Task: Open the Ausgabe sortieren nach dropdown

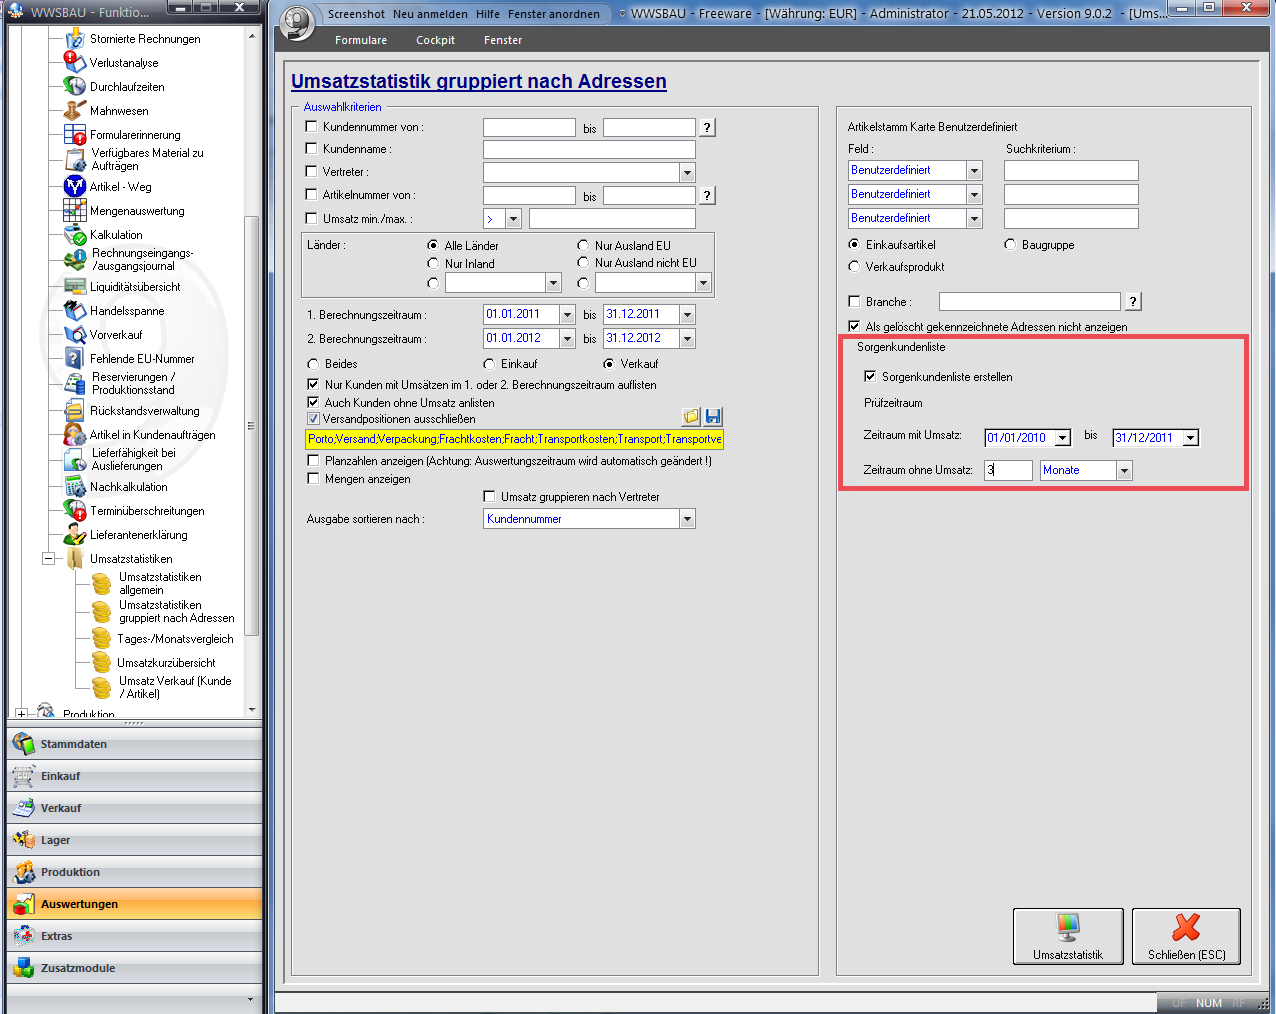Action: pyautogui.click(x=687, y=519)
